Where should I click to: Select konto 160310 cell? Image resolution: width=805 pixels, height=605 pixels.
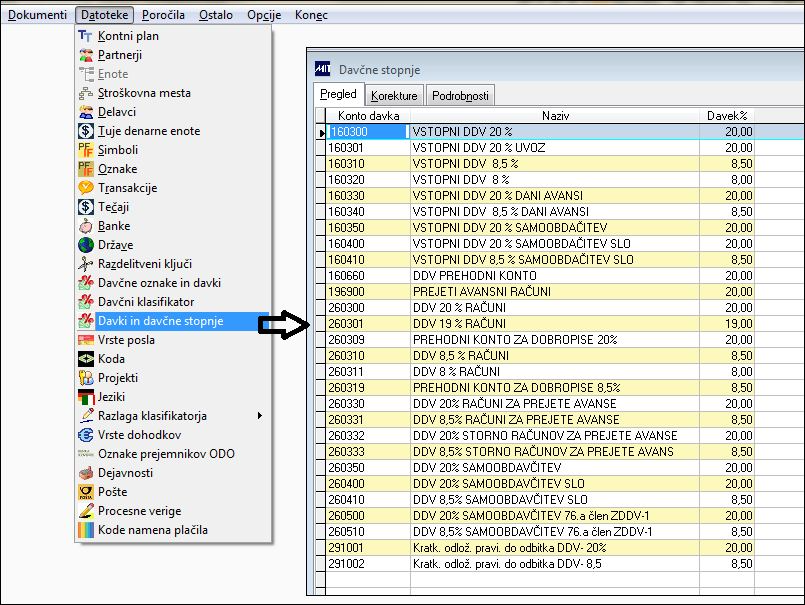point(368,164)
